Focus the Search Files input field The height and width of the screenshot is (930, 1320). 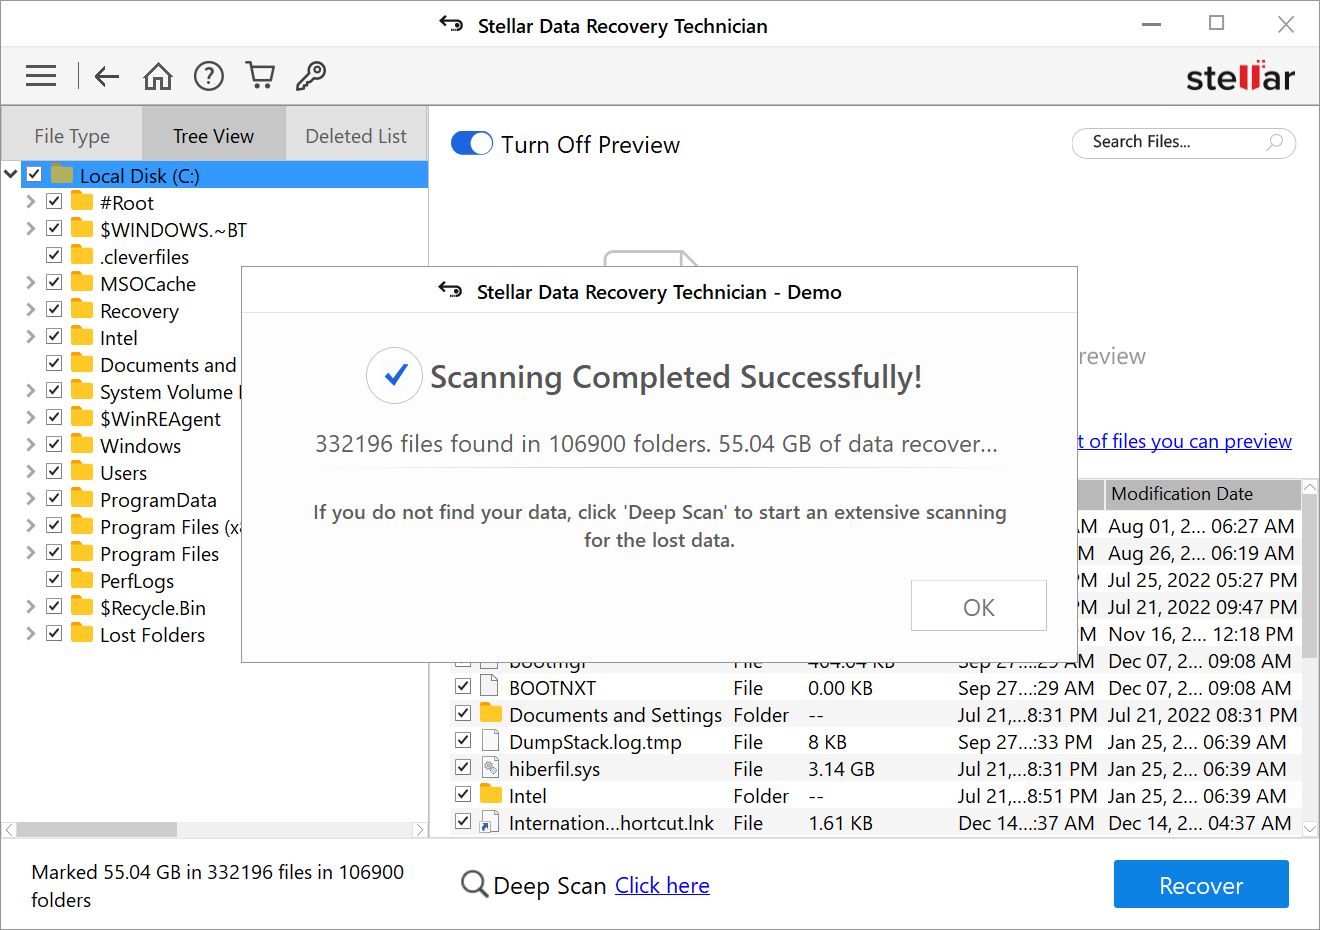coord(1184,142)
